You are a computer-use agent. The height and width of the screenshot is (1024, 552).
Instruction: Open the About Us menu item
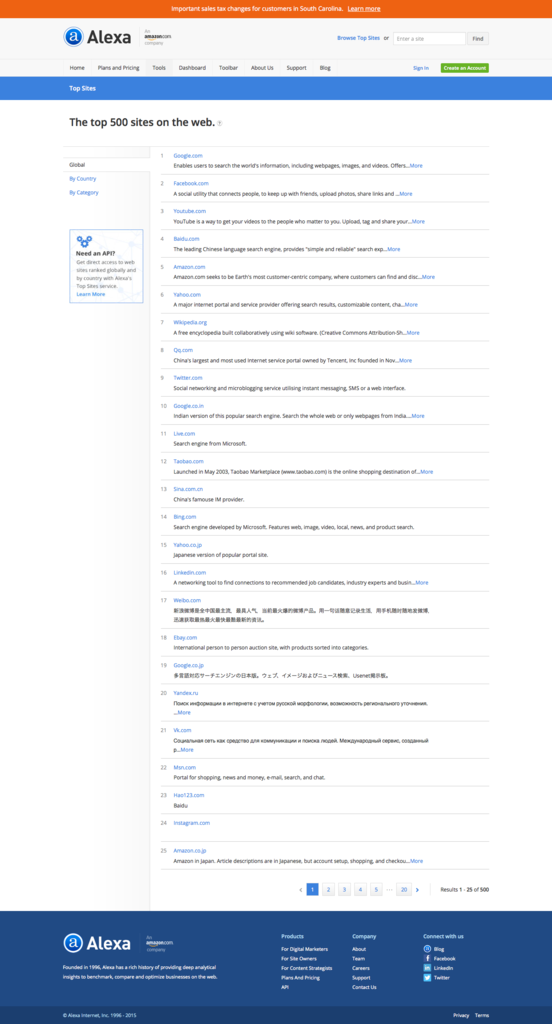pos(262,68)
